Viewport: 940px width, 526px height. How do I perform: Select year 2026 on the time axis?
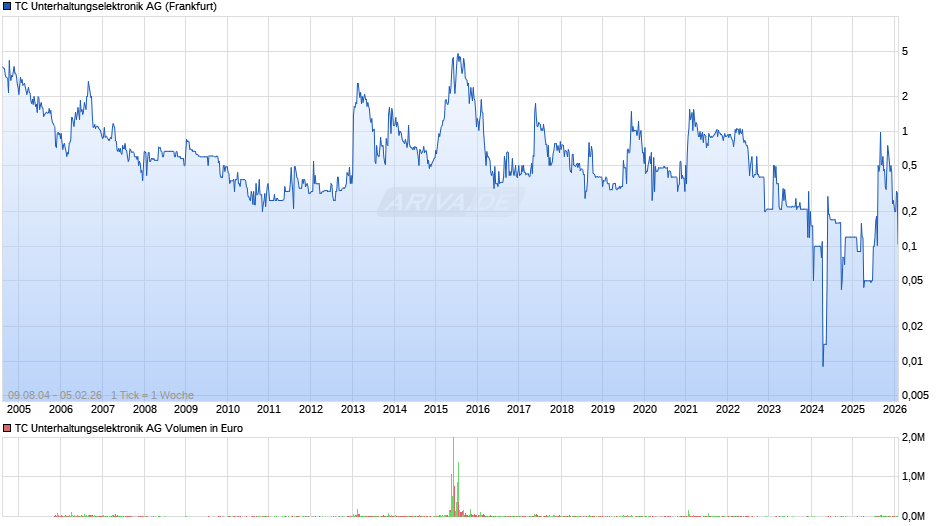pos(894,409)
